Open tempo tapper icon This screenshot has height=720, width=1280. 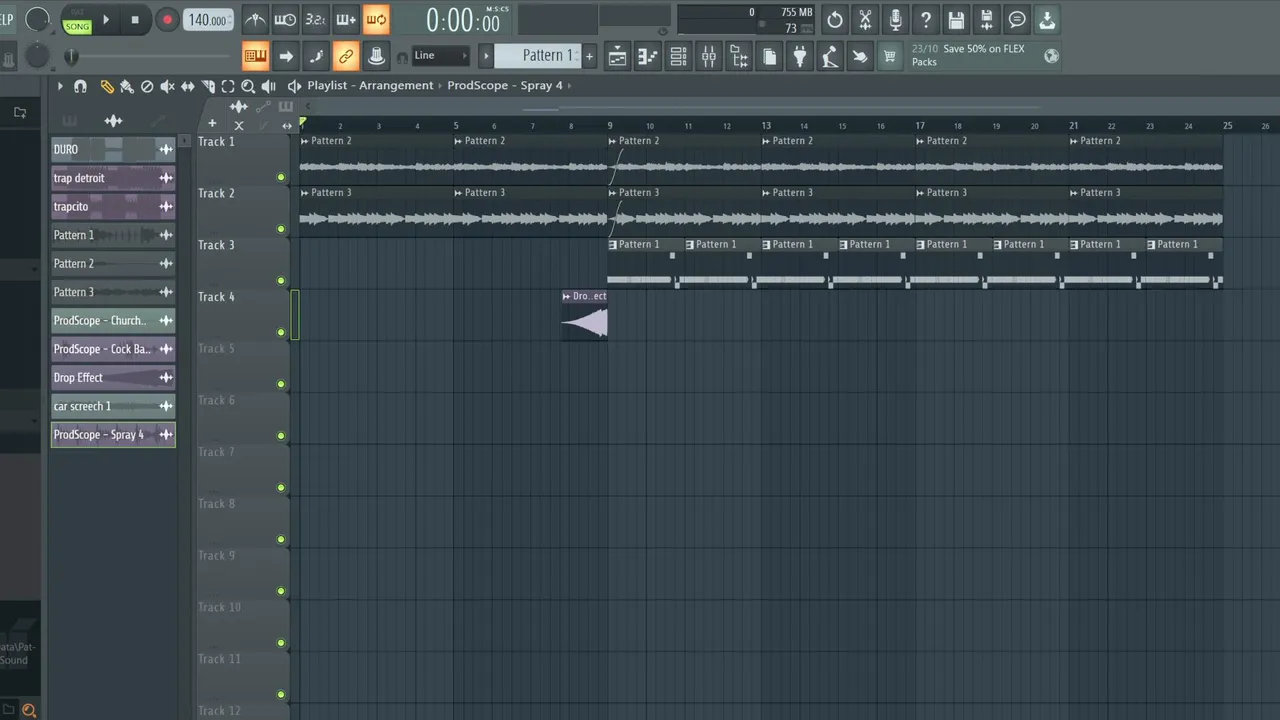pyautogui.click(x=830, y=56)
